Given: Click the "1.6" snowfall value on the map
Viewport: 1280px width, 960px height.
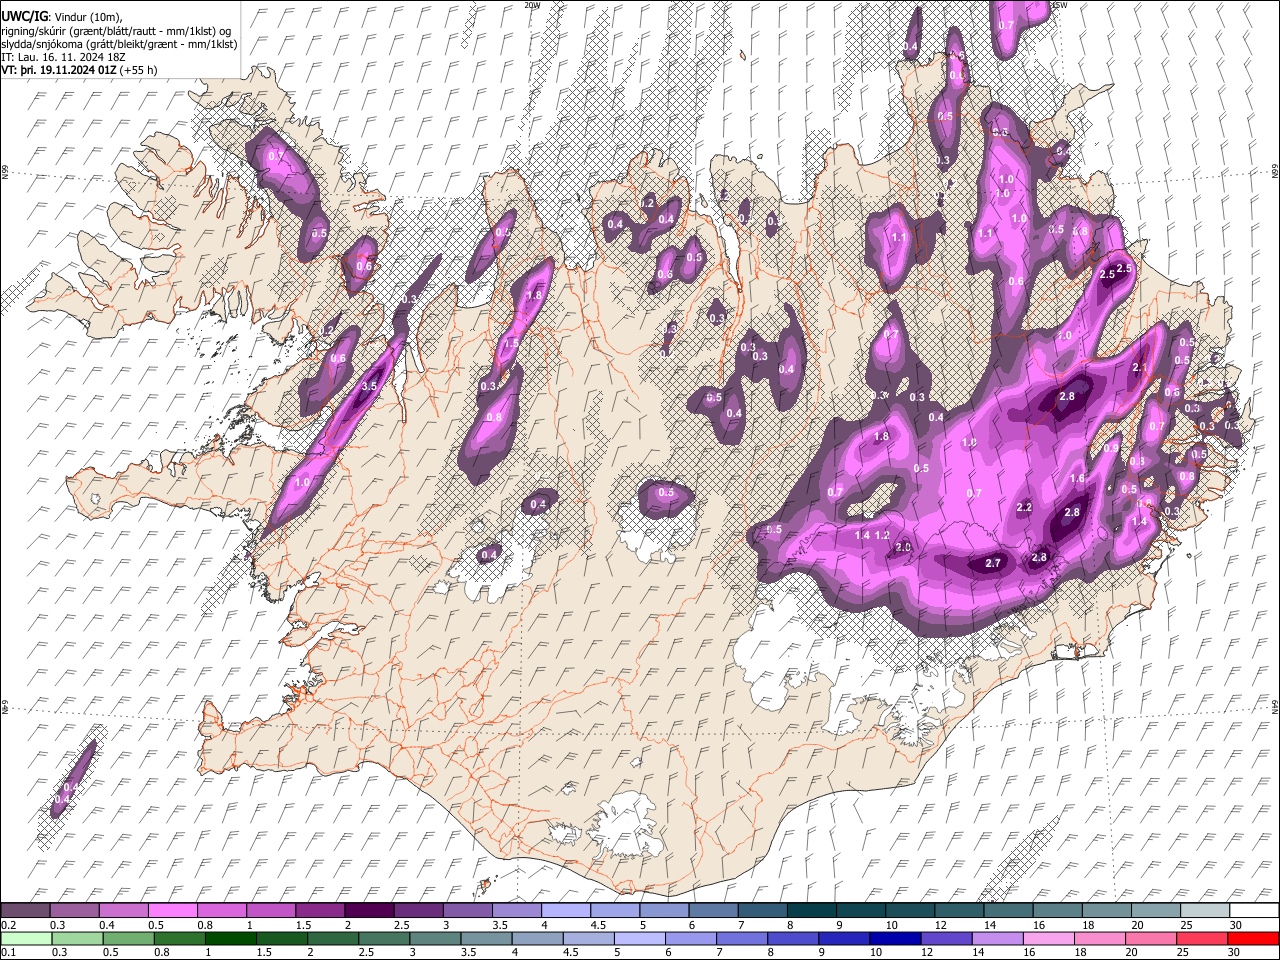Looking at the screenshot, I should tap(1077, 479).
